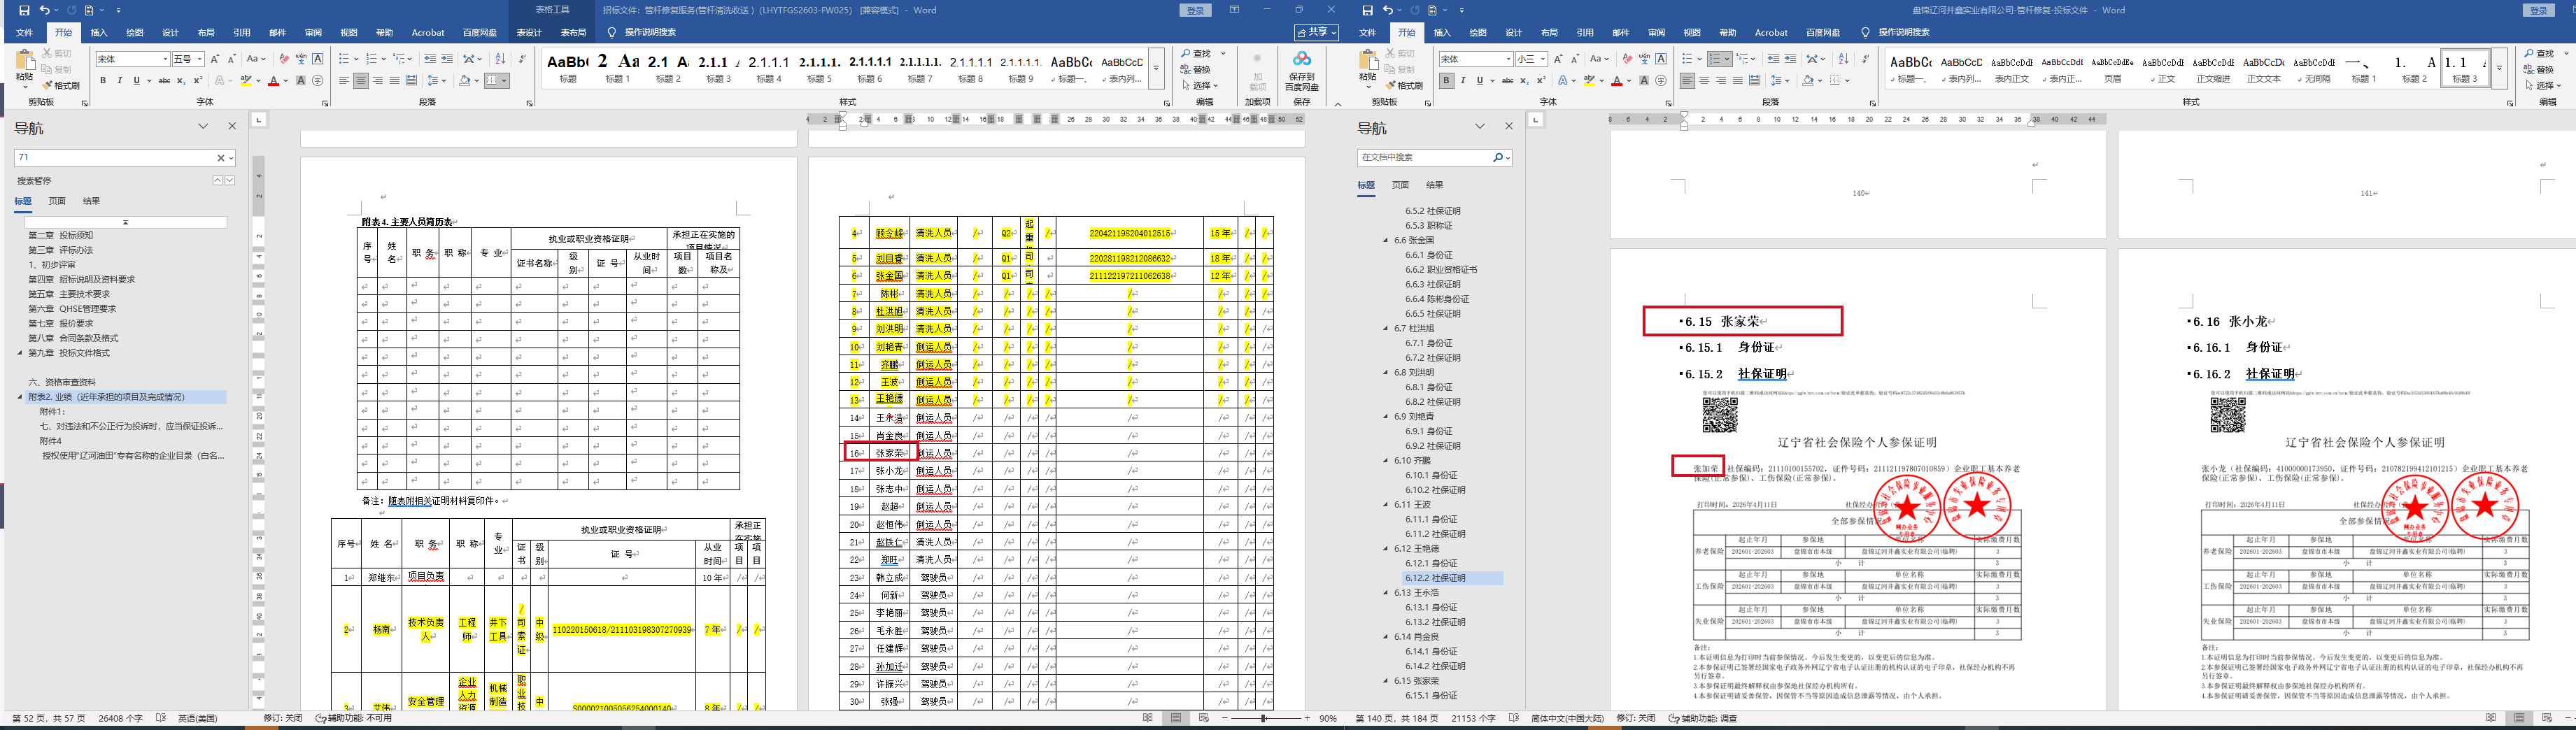Save the right Word document via quick access
Viewport: 2576px width, 730px height.
[x=1367, y=10]
